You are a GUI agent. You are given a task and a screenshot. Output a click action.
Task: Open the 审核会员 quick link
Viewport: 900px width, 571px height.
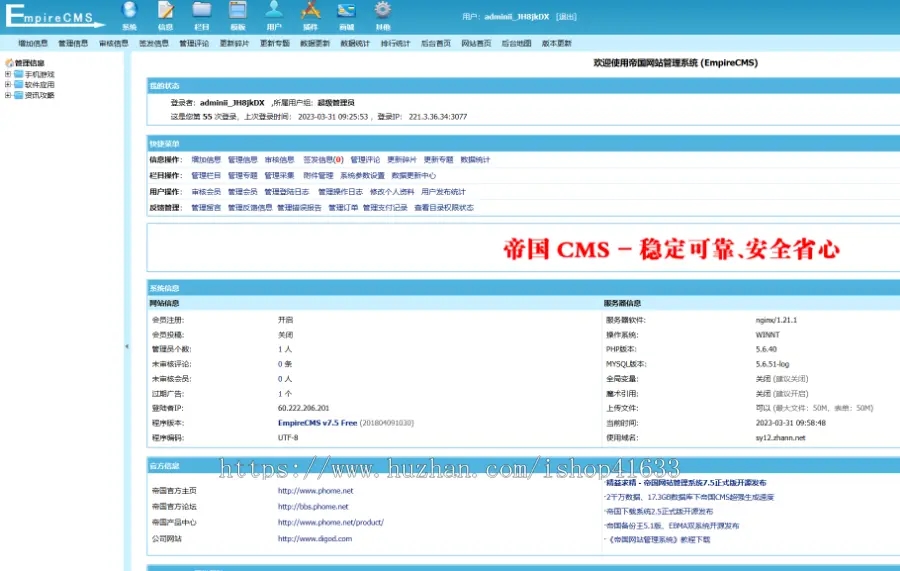206,192
